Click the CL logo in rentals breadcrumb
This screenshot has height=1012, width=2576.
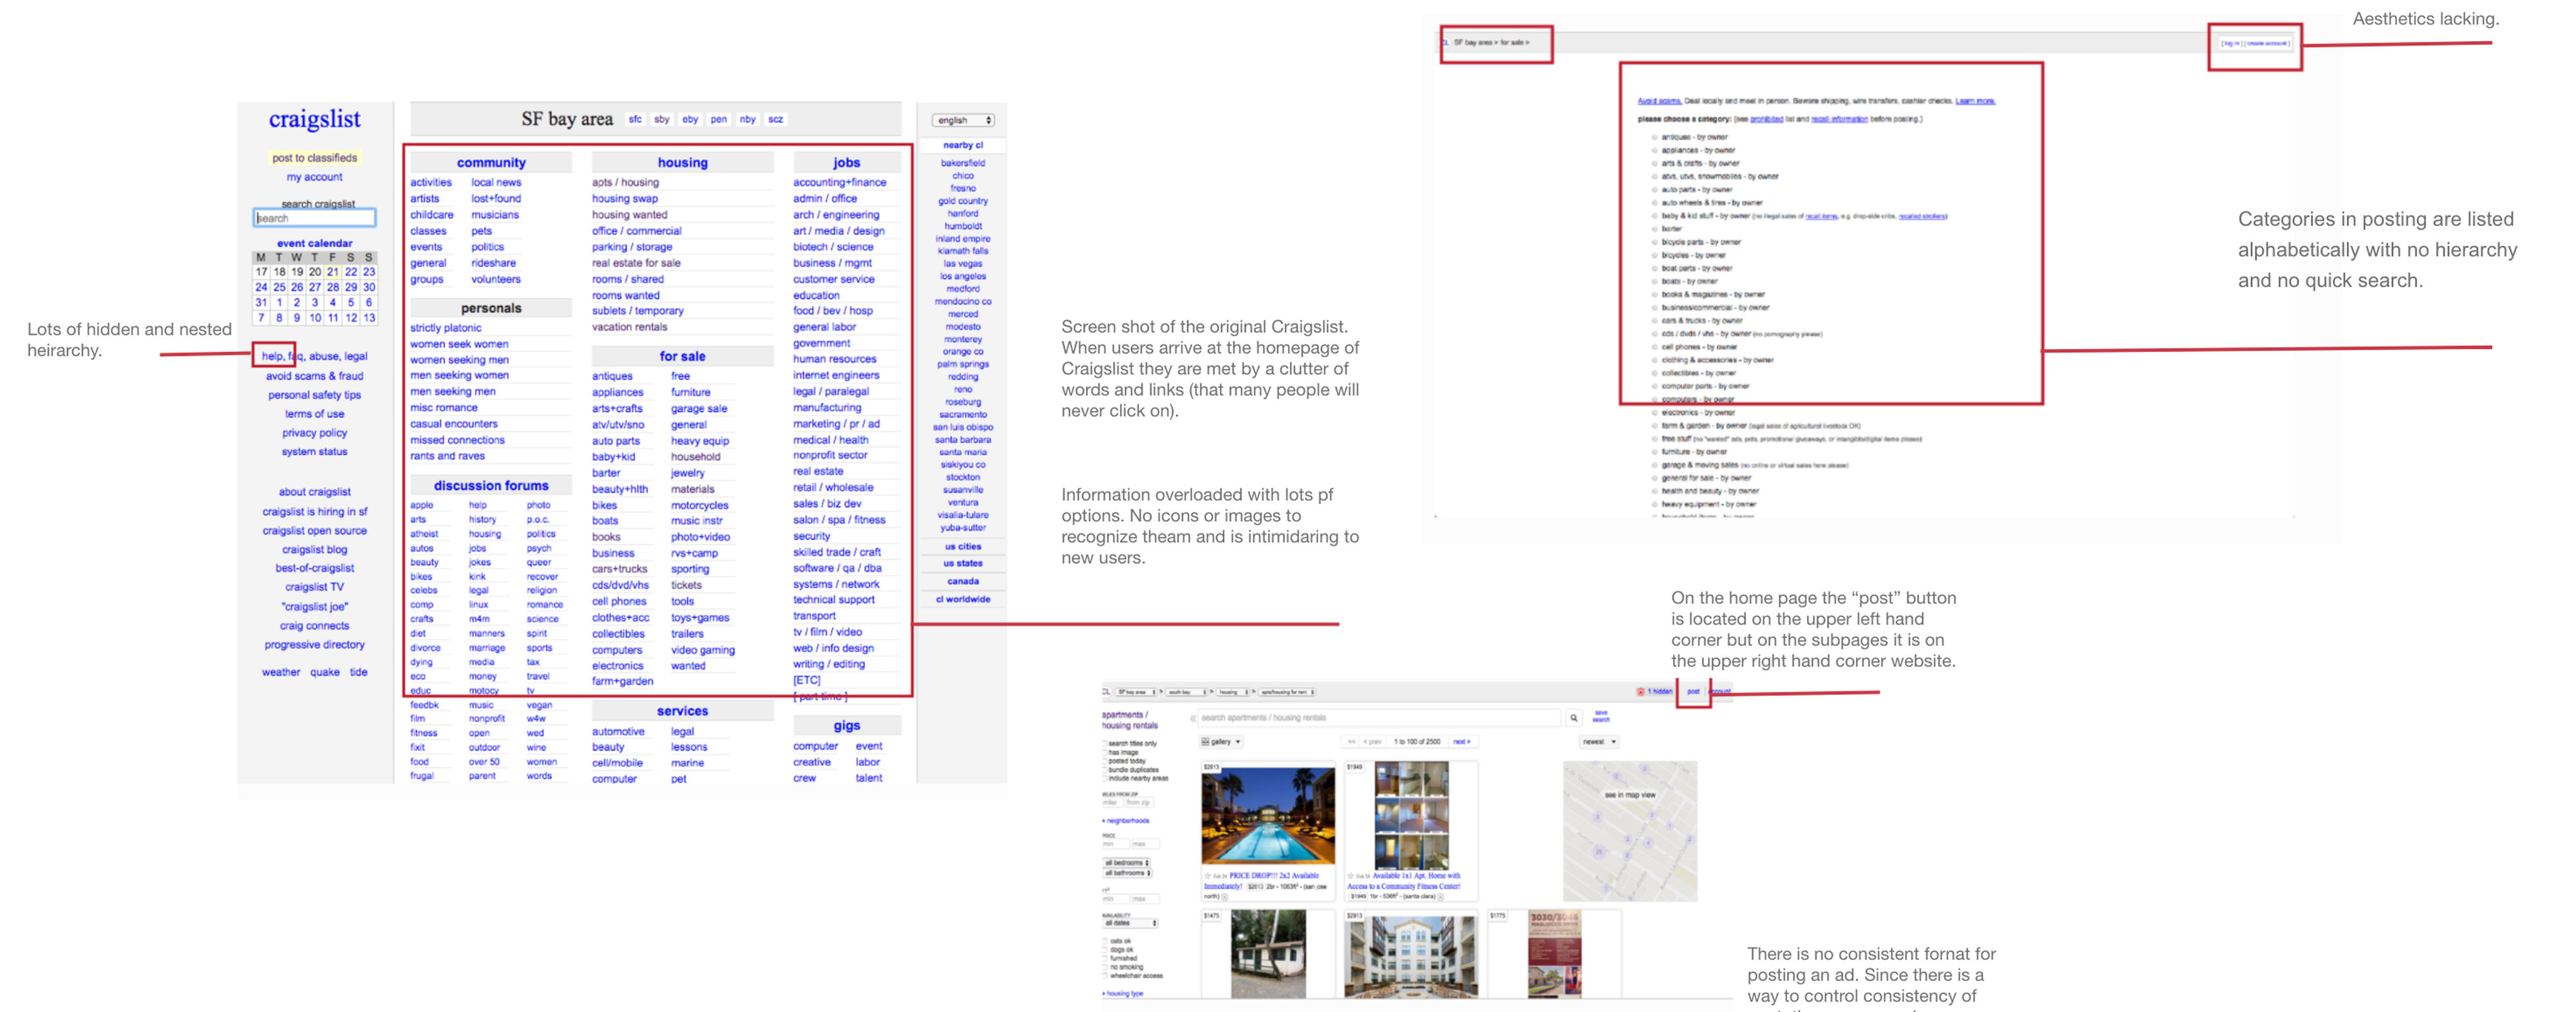coord(1106,691)
